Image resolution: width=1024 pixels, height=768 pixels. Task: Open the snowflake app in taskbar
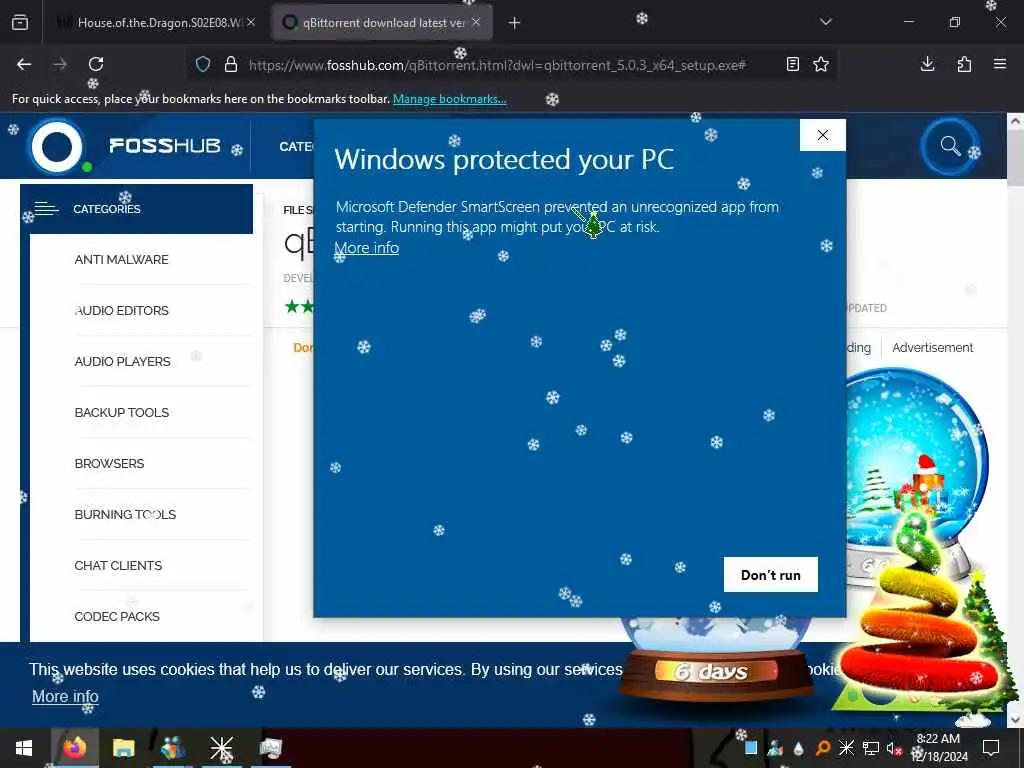coord(221,748)
